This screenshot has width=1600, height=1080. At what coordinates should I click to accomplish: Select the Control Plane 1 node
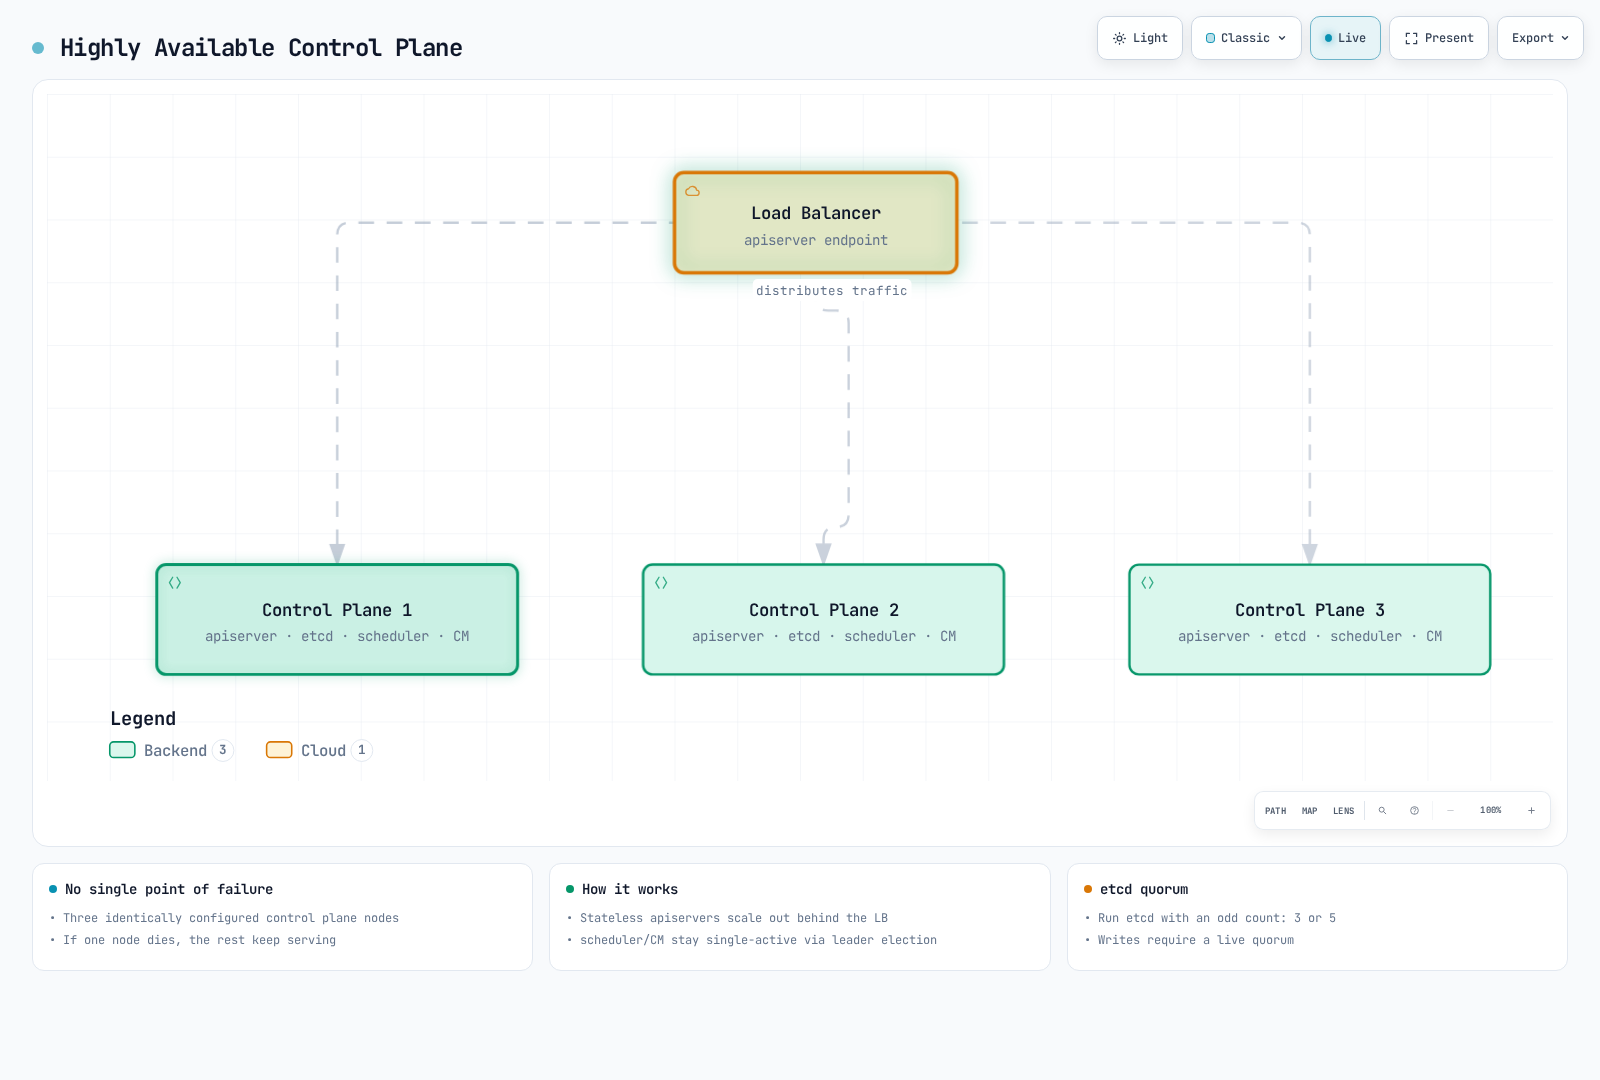click(337, 620)
